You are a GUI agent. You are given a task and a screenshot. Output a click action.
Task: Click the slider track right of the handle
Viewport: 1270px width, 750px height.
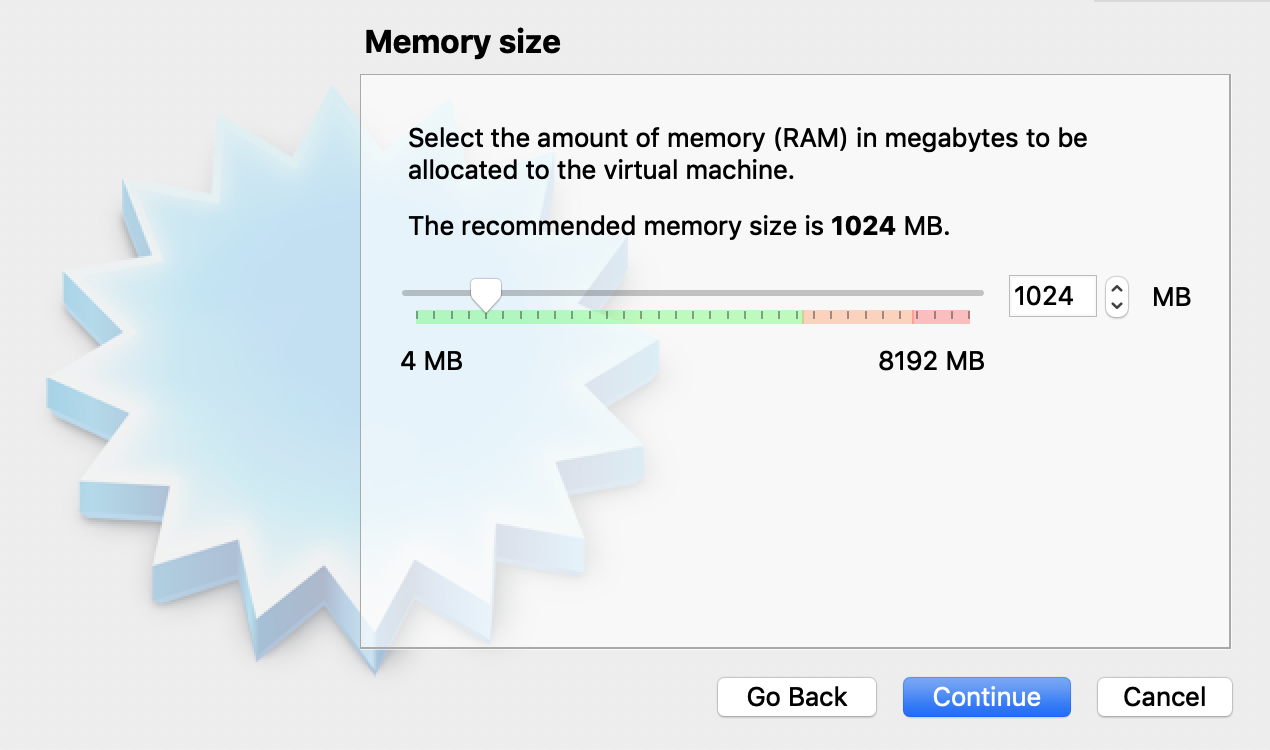point(730,293)
